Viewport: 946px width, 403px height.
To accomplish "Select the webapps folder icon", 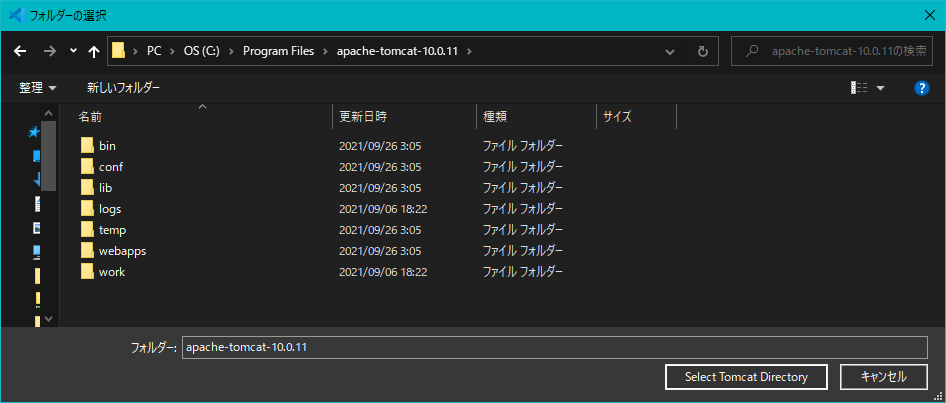I will pos(87,250).
